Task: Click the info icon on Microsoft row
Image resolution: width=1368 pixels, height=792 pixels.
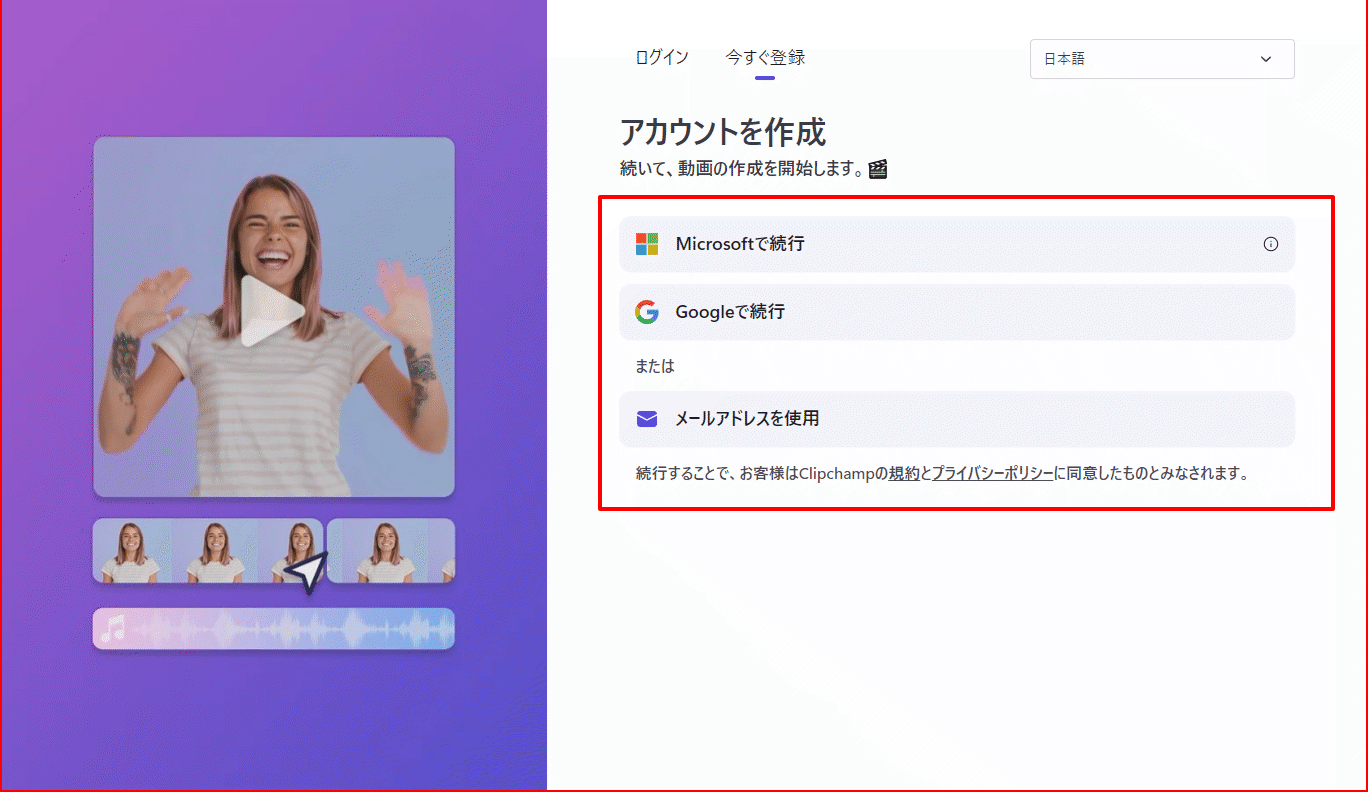Action: click(x=1270, y=244)
